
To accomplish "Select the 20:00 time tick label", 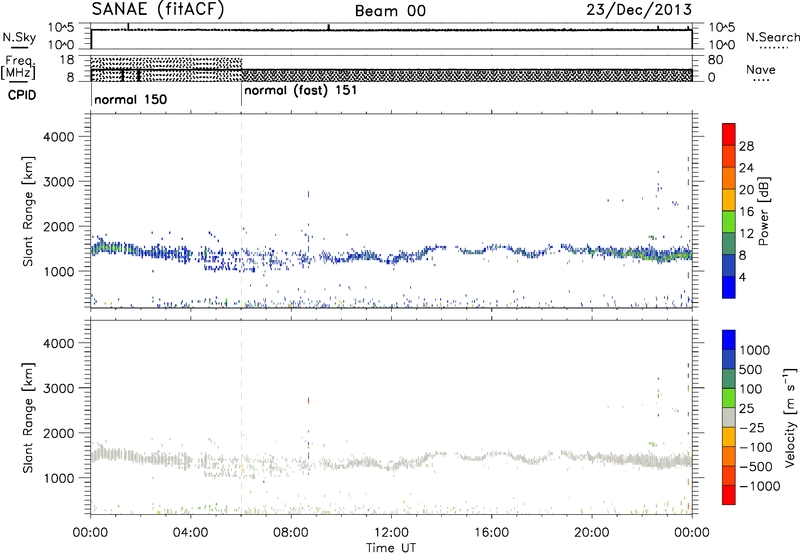I will [591, 533].
